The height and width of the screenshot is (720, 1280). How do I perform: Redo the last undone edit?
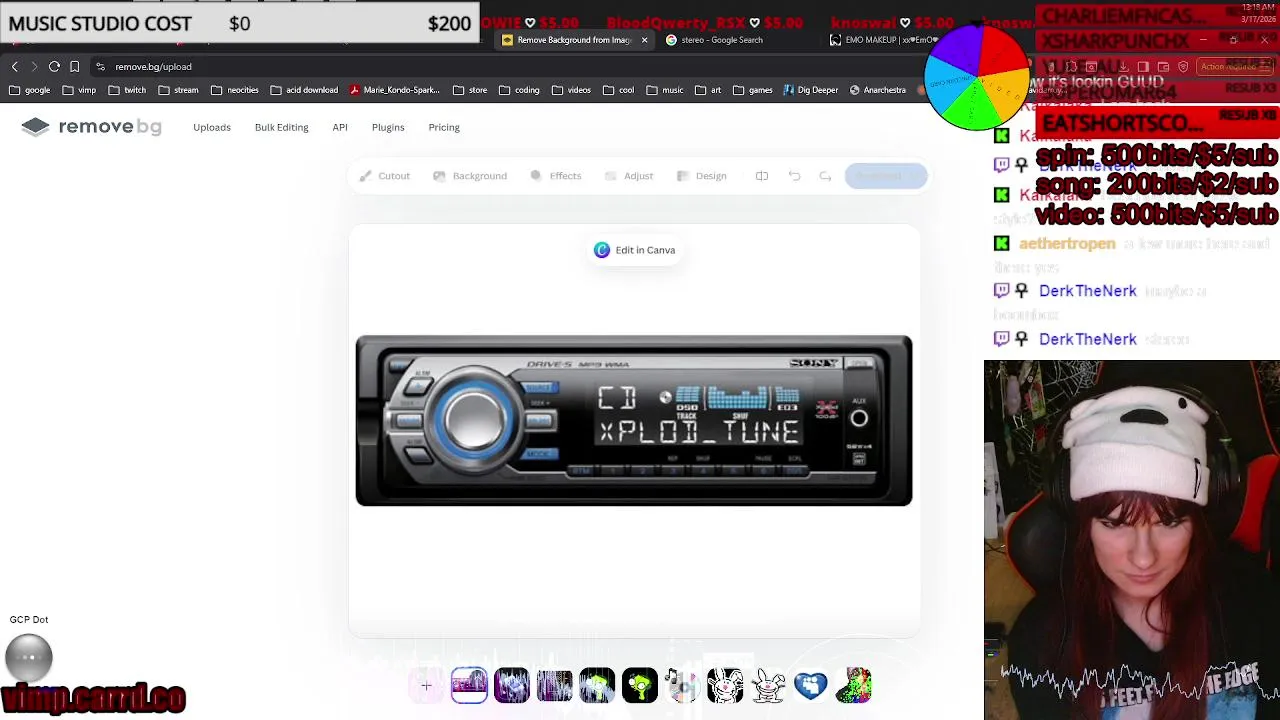point(825,176)
